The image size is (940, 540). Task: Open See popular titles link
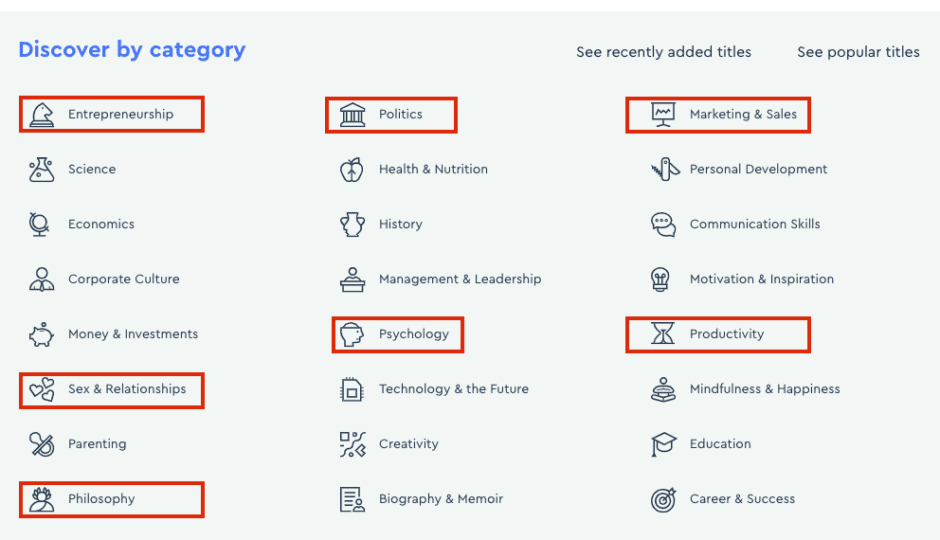tap(858, 52)
